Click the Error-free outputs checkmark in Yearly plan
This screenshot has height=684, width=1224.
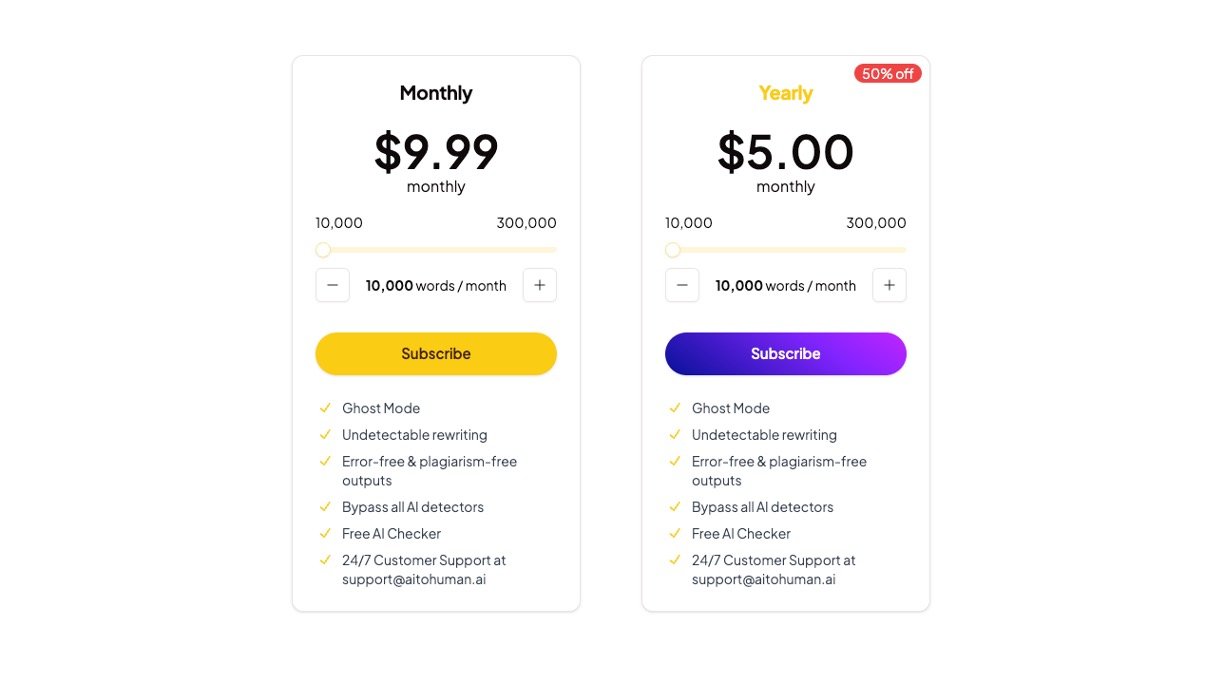[675, 461]
